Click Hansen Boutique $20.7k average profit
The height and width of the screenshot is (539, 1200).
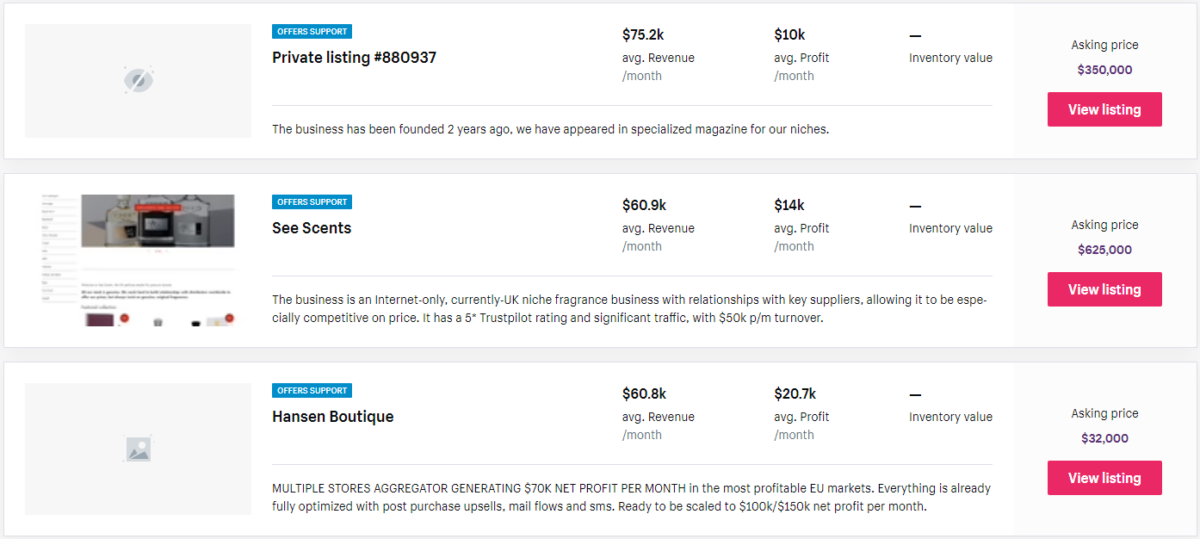click(x=796, y=394)
